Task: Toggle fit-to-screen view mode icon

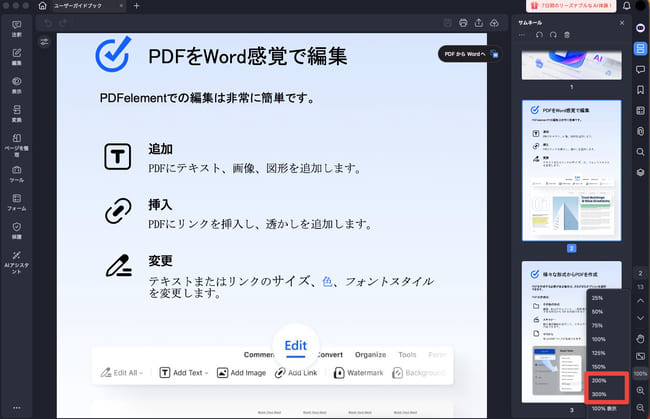Action: [x=640, y=356]
